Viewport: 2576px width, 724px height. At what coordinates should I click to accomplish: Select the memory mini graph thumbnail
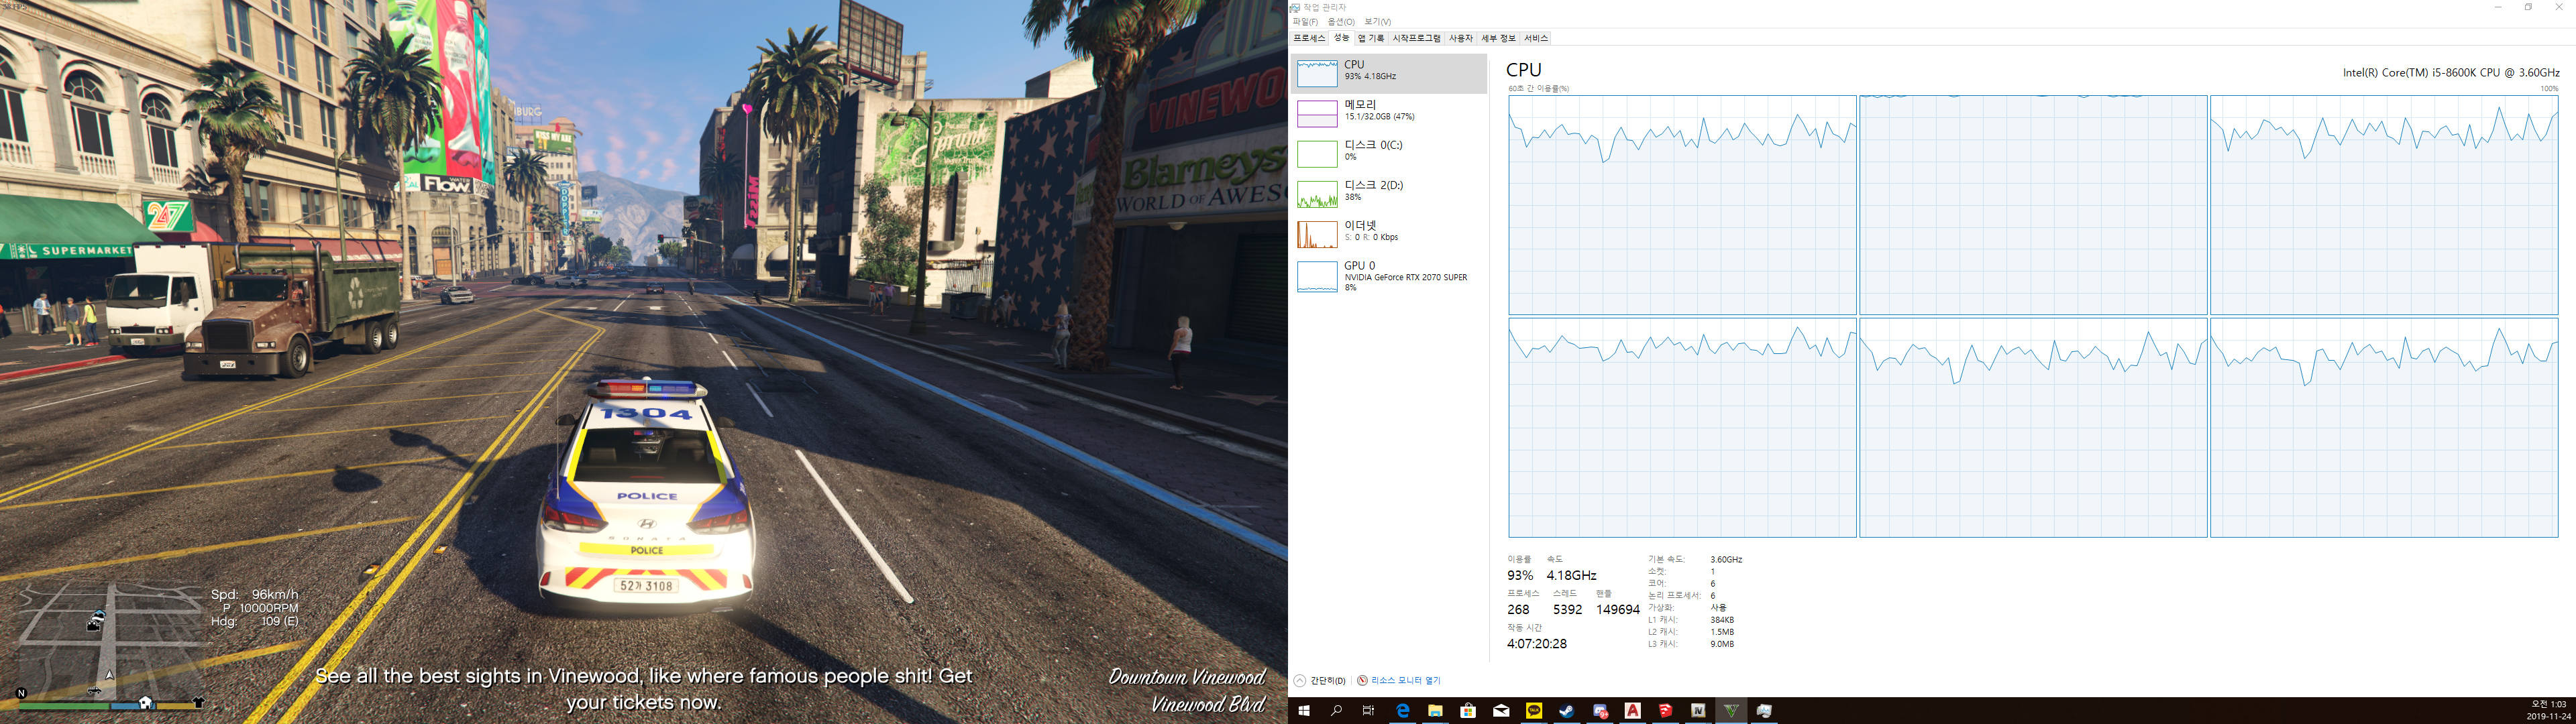[1317, 113]
